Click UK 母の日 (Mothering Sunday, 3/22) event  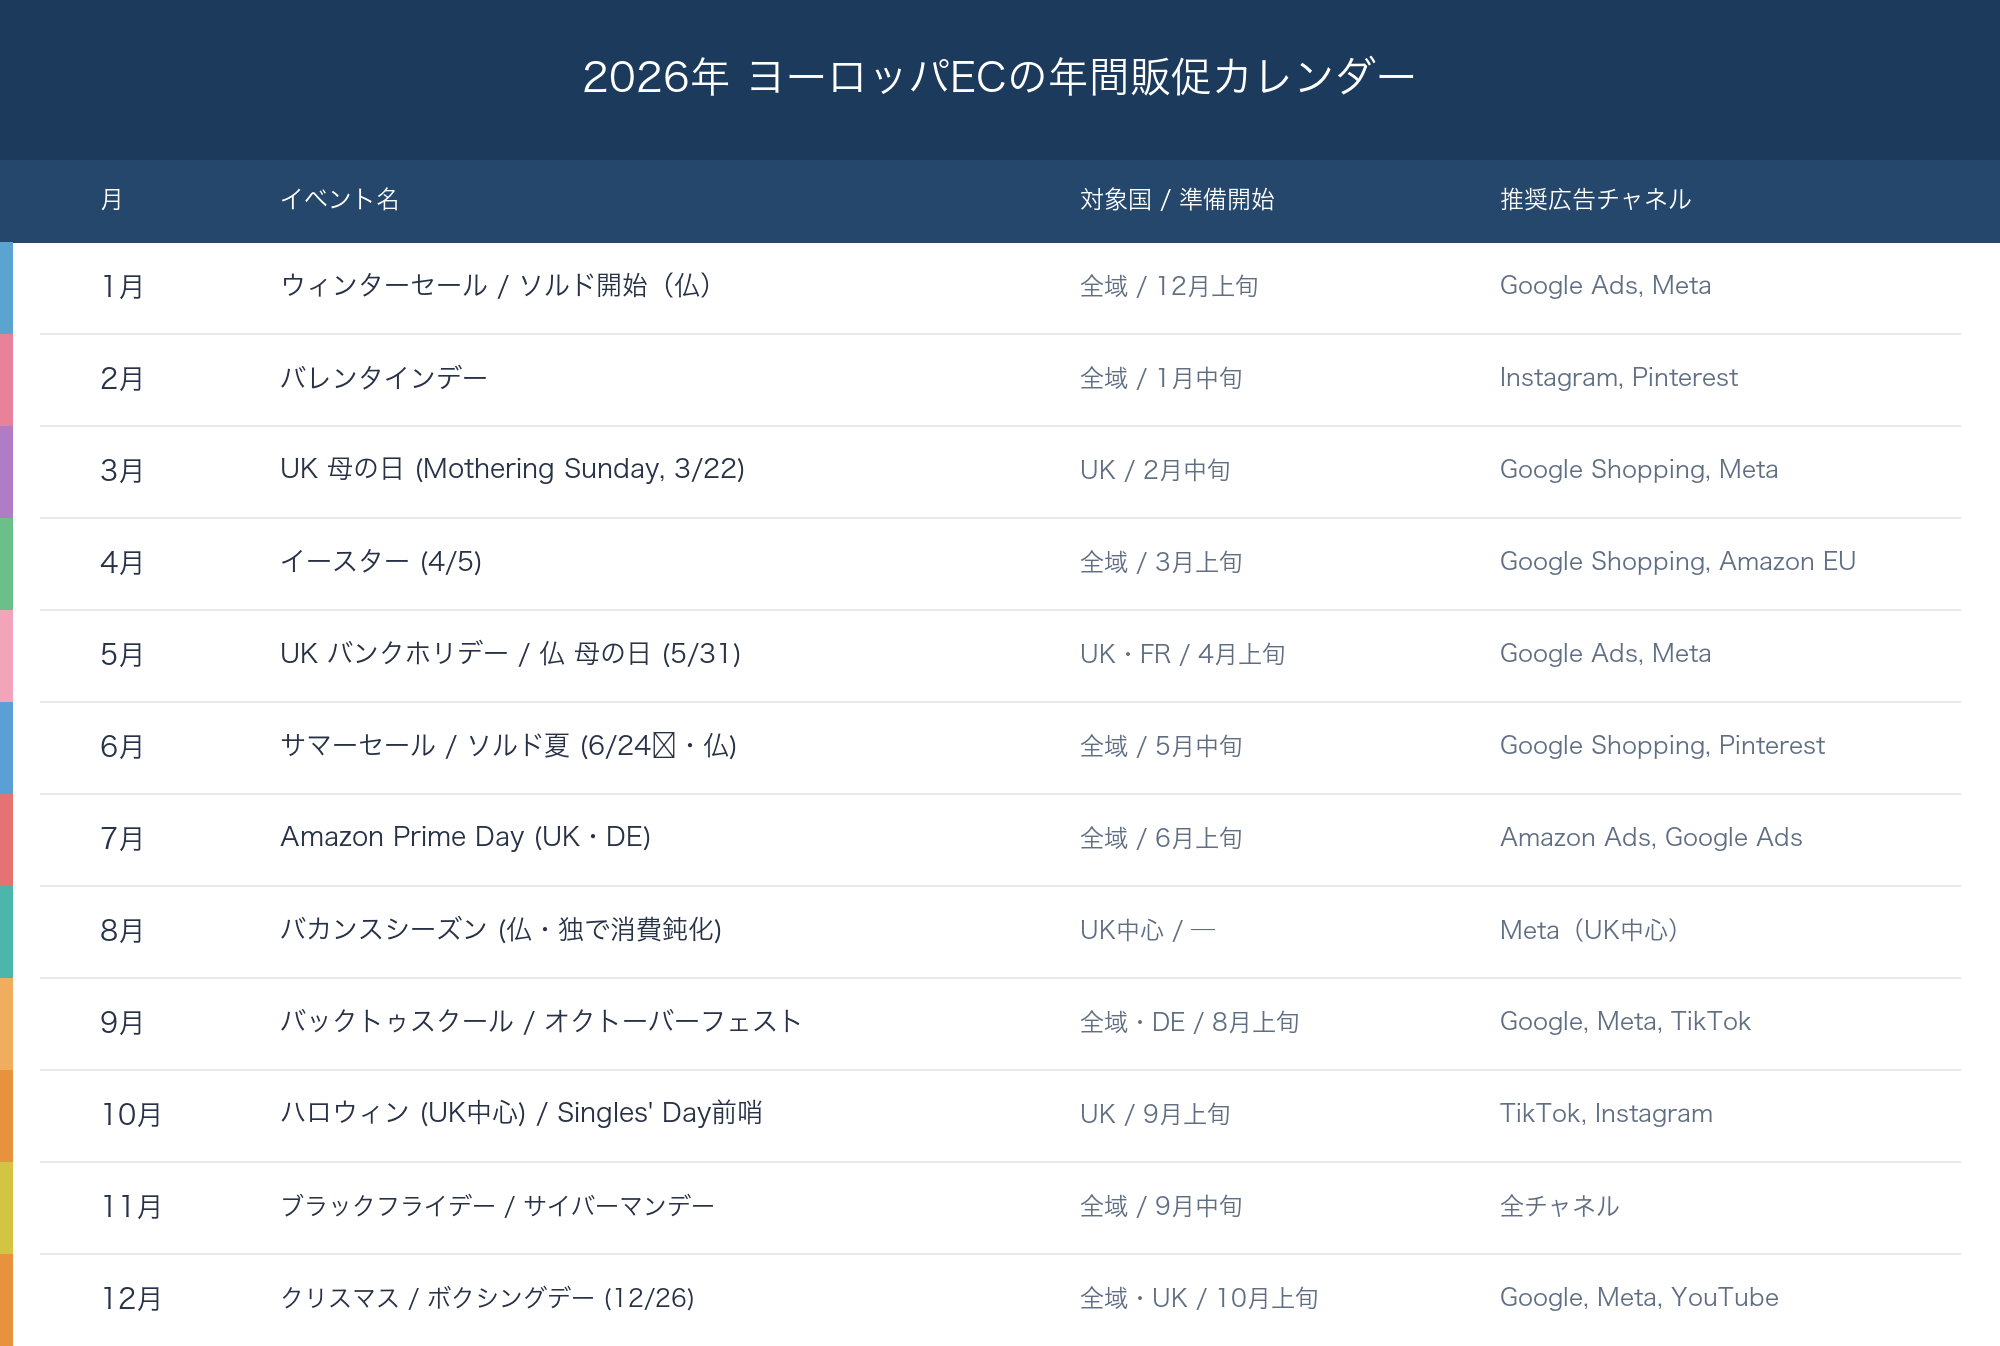[x=512, y=469]
